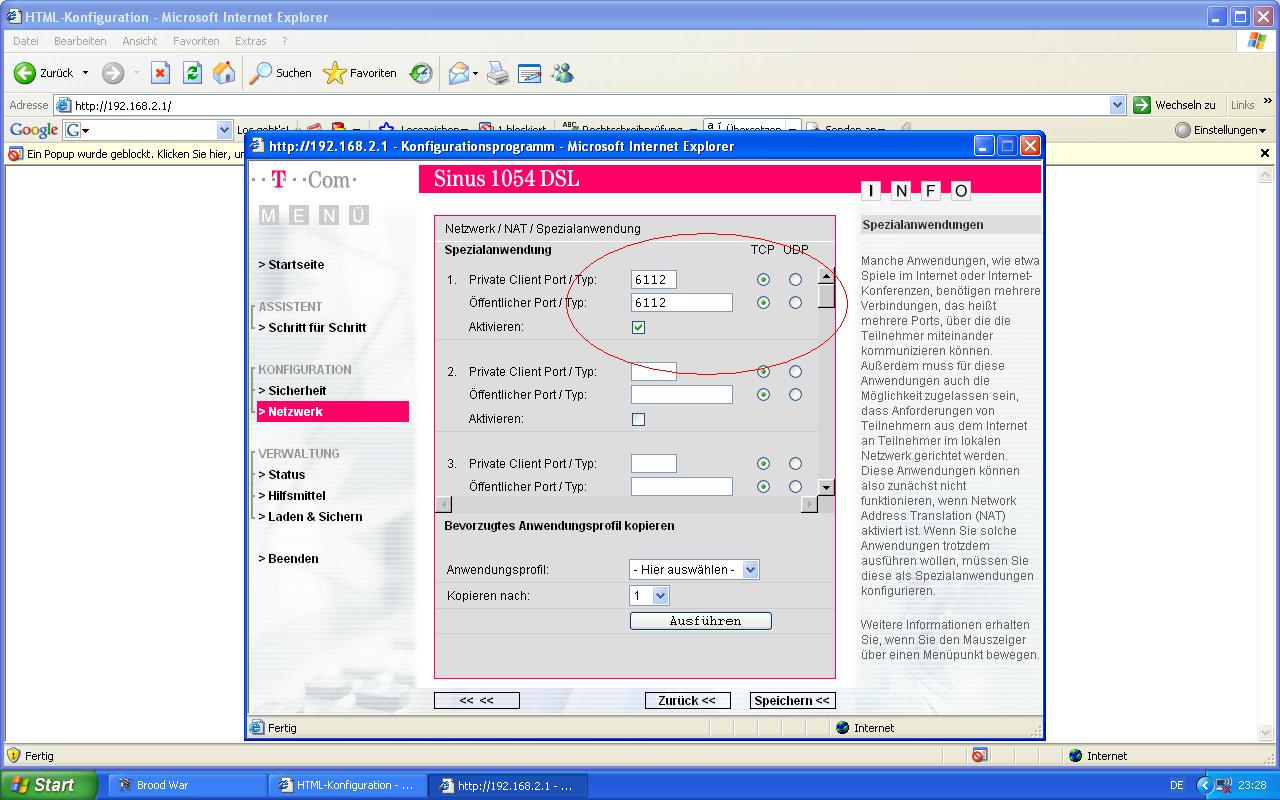
Task: Click the port list scroll-down arrow
Action: tap(826, 487)
